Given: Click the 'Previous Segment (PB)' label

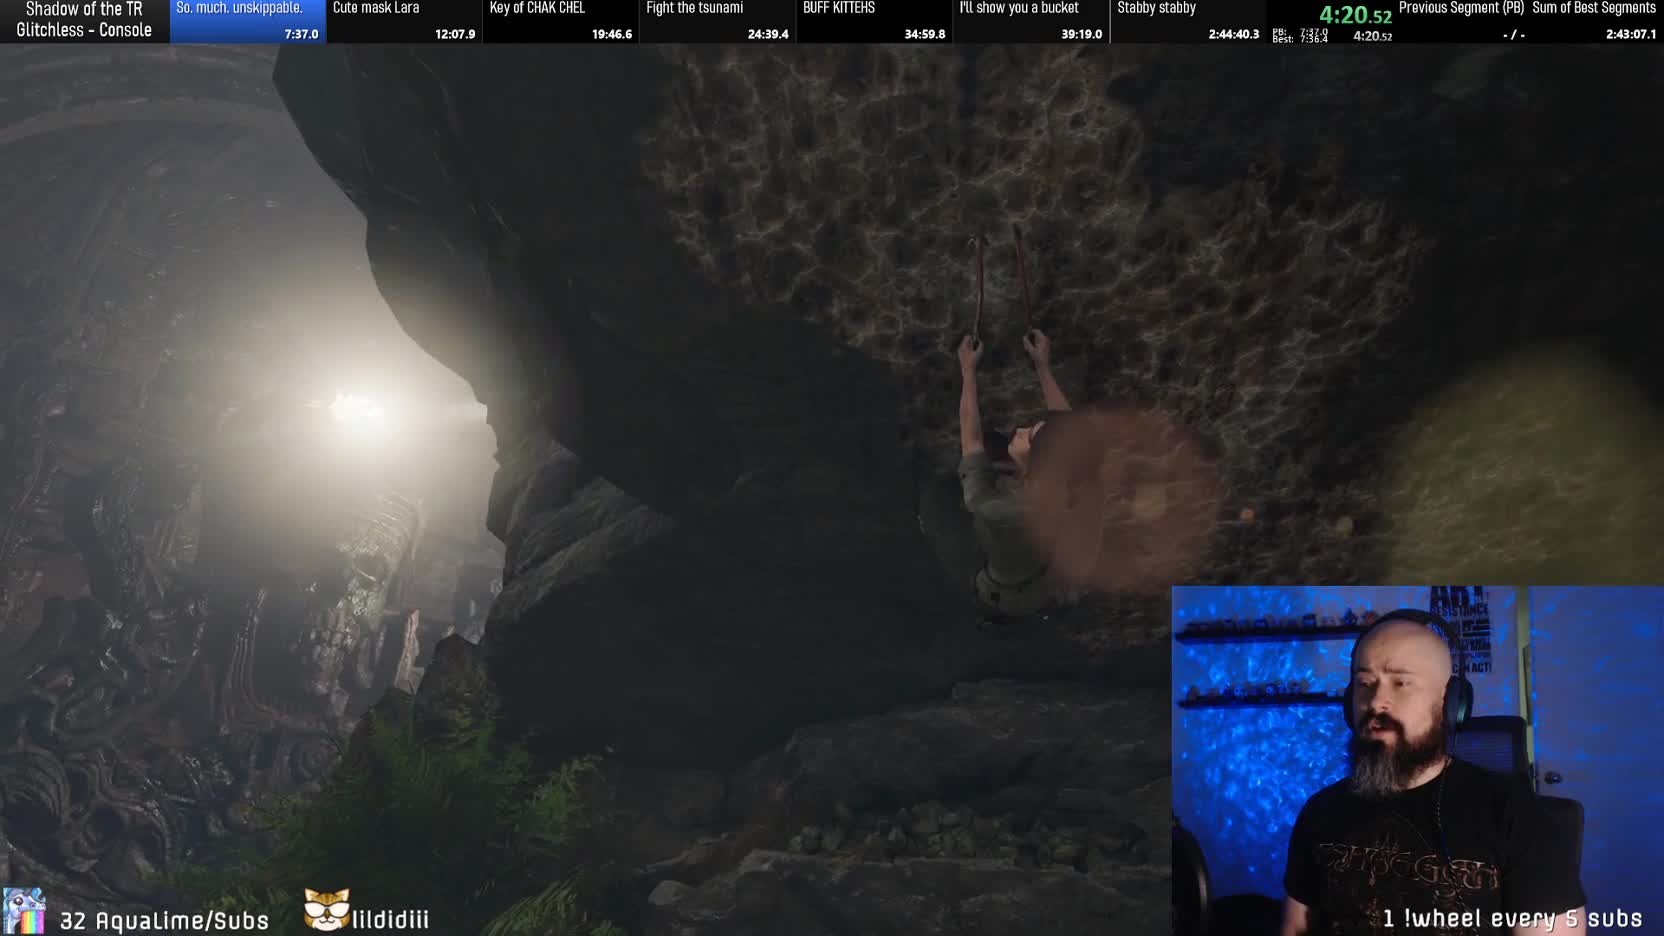Looking at the screenshot, I should (x=1461, y=8).
